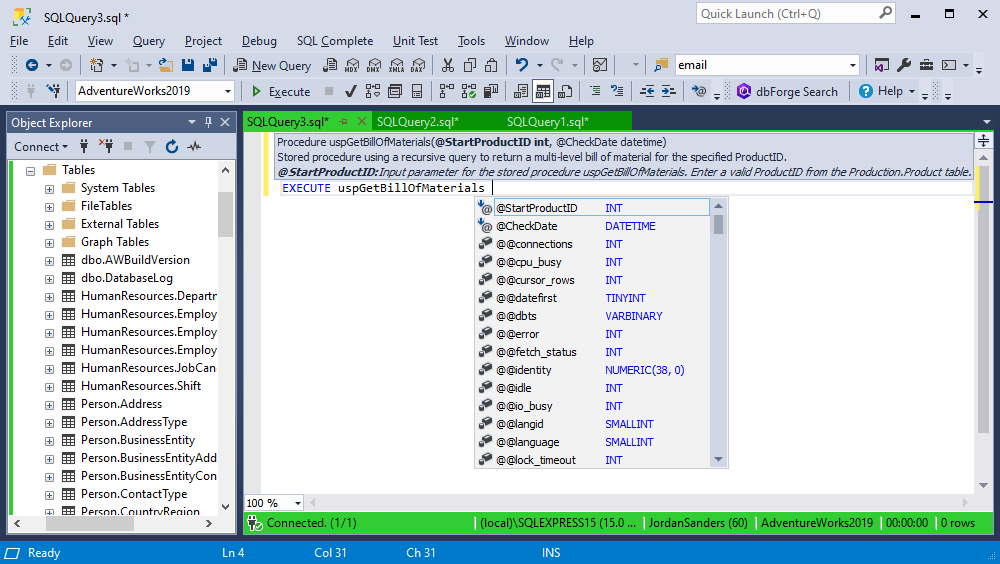Click the Refresh icon in Object Explorer
The width and height of the screenshot is (1000, 564).
tap(172, 147)
